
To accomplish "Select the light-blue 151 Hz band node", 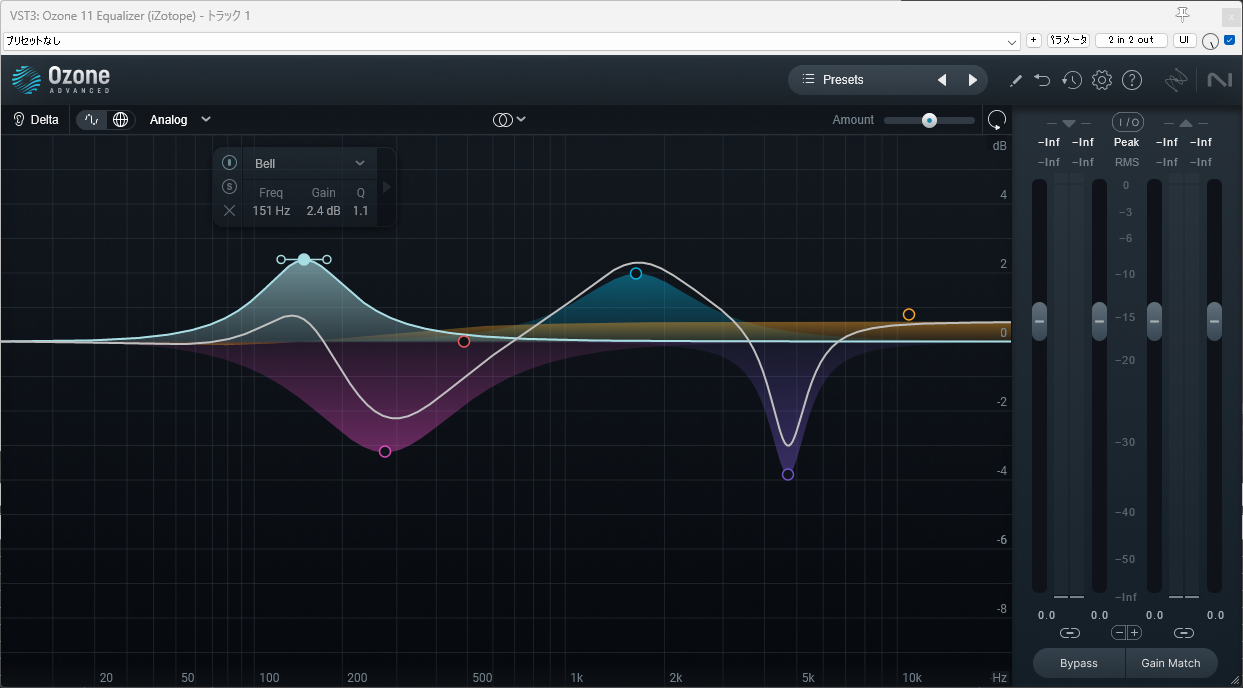I will tap(304, 260).
